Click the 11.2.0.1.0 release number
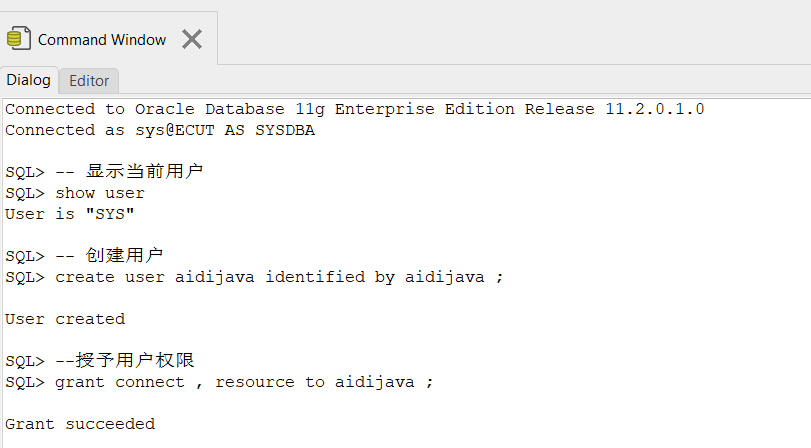The height and width of the screenshot is (448, 811). click(654, 109)
